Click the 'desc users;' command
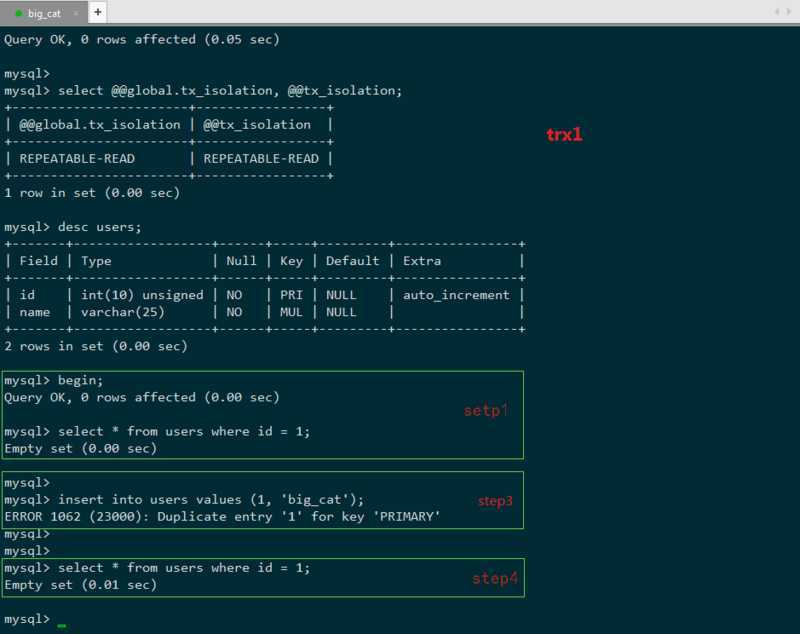 [99, 227]
